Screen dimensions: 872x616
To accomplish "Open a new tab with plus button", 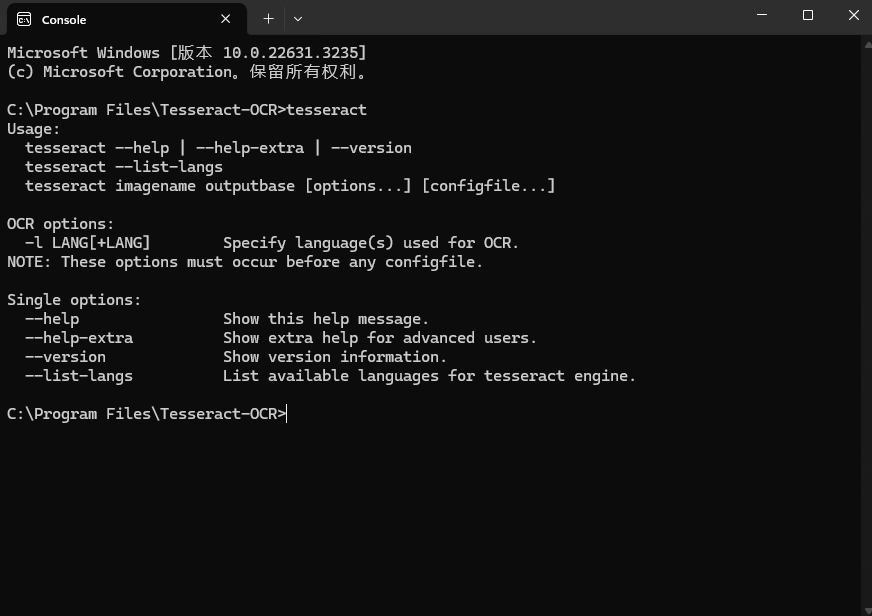I will 268,18.
